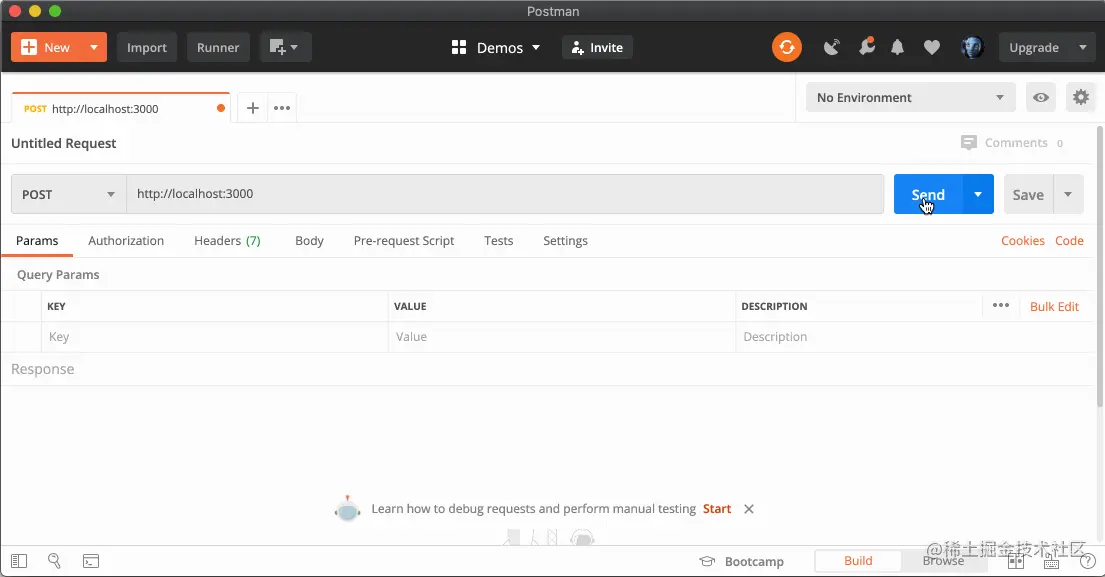Switch to the Headers (7) tab
The width and height of the screenshot is (1105, 577).
tap(227, 240)
